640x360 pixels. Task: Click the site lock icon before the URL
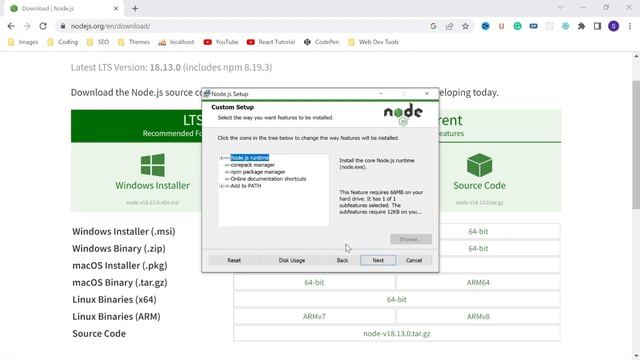pos(62,26)
